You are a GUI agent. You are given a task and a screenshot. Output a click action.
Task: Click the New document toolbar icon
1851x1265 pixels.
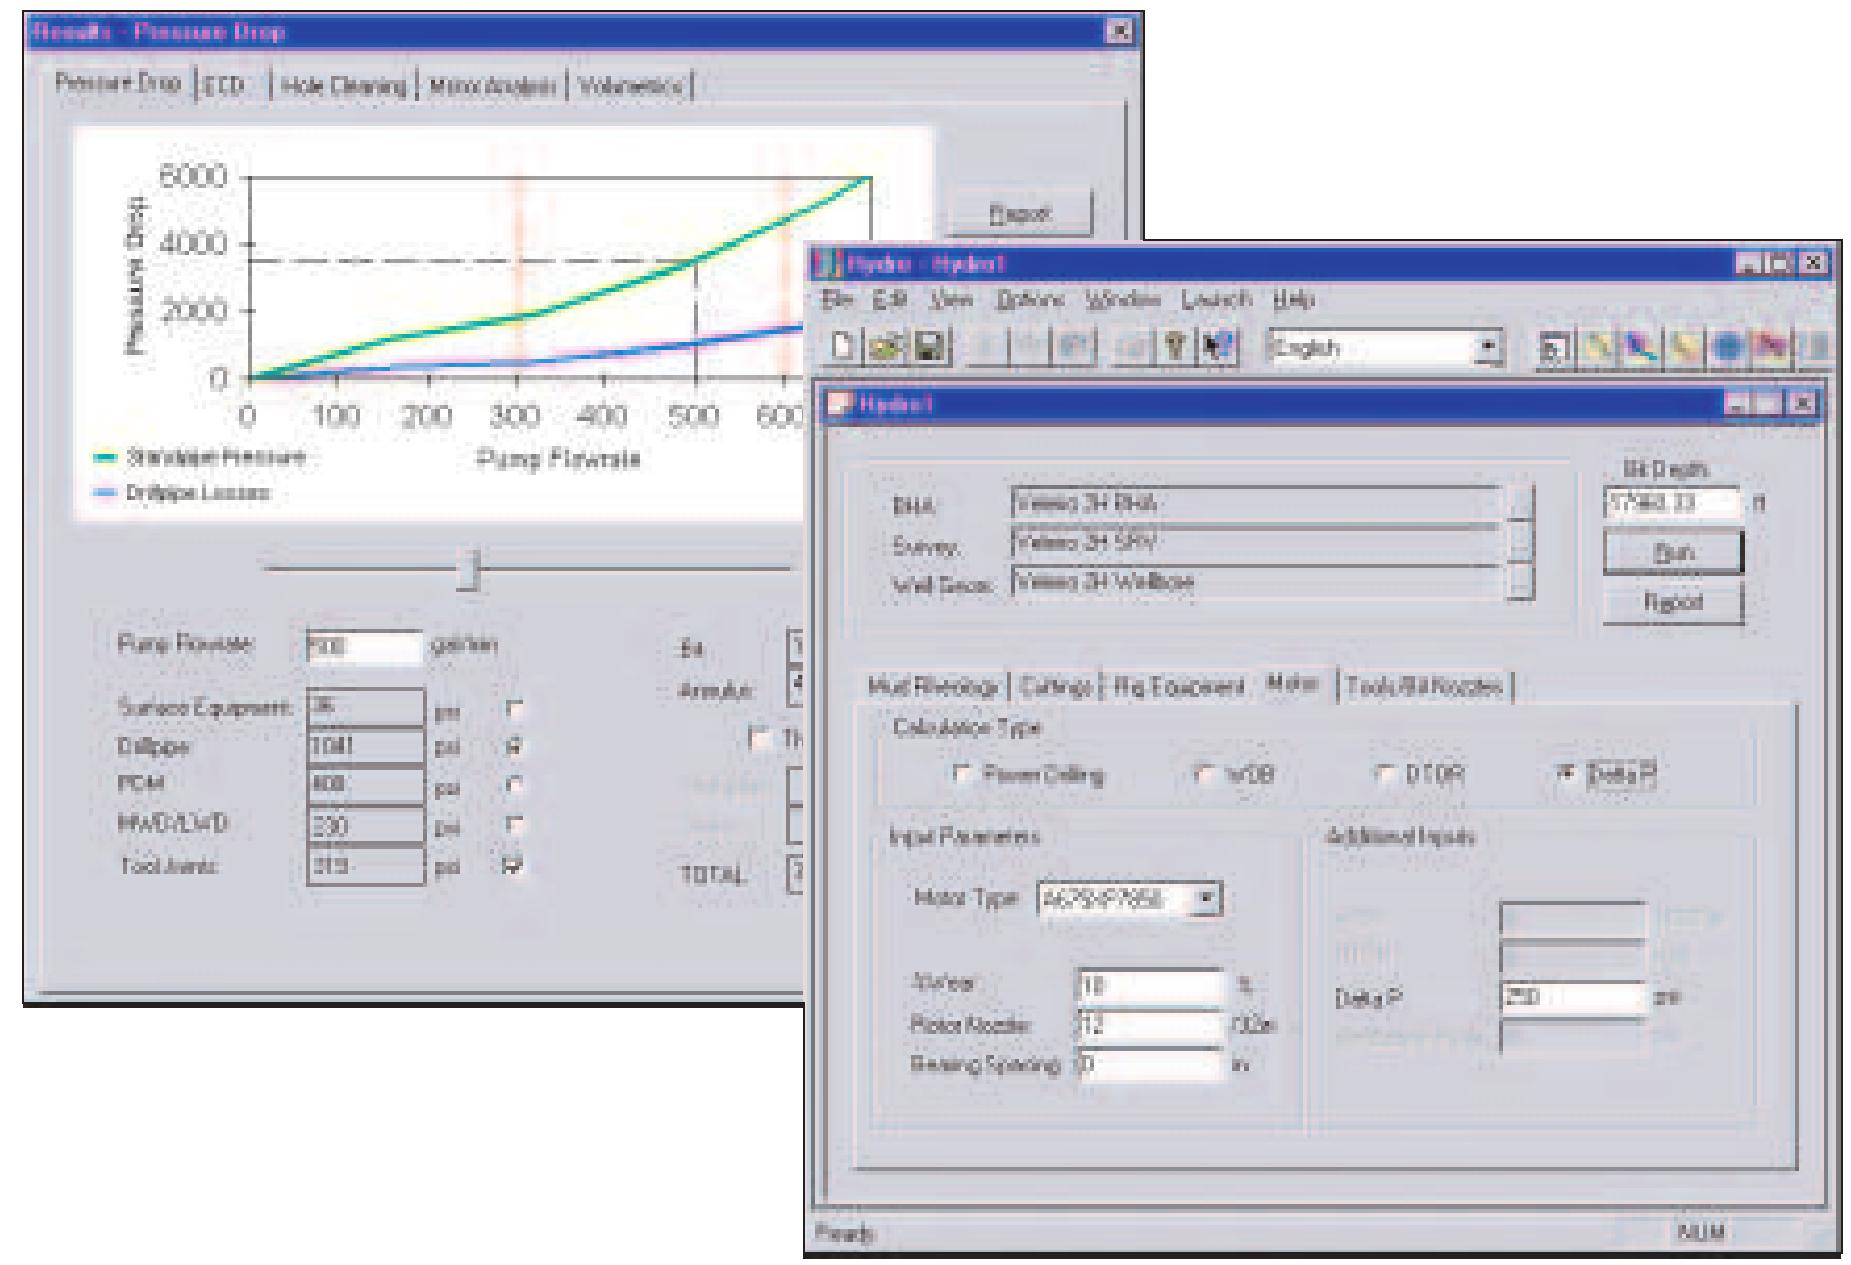(844, 347)
